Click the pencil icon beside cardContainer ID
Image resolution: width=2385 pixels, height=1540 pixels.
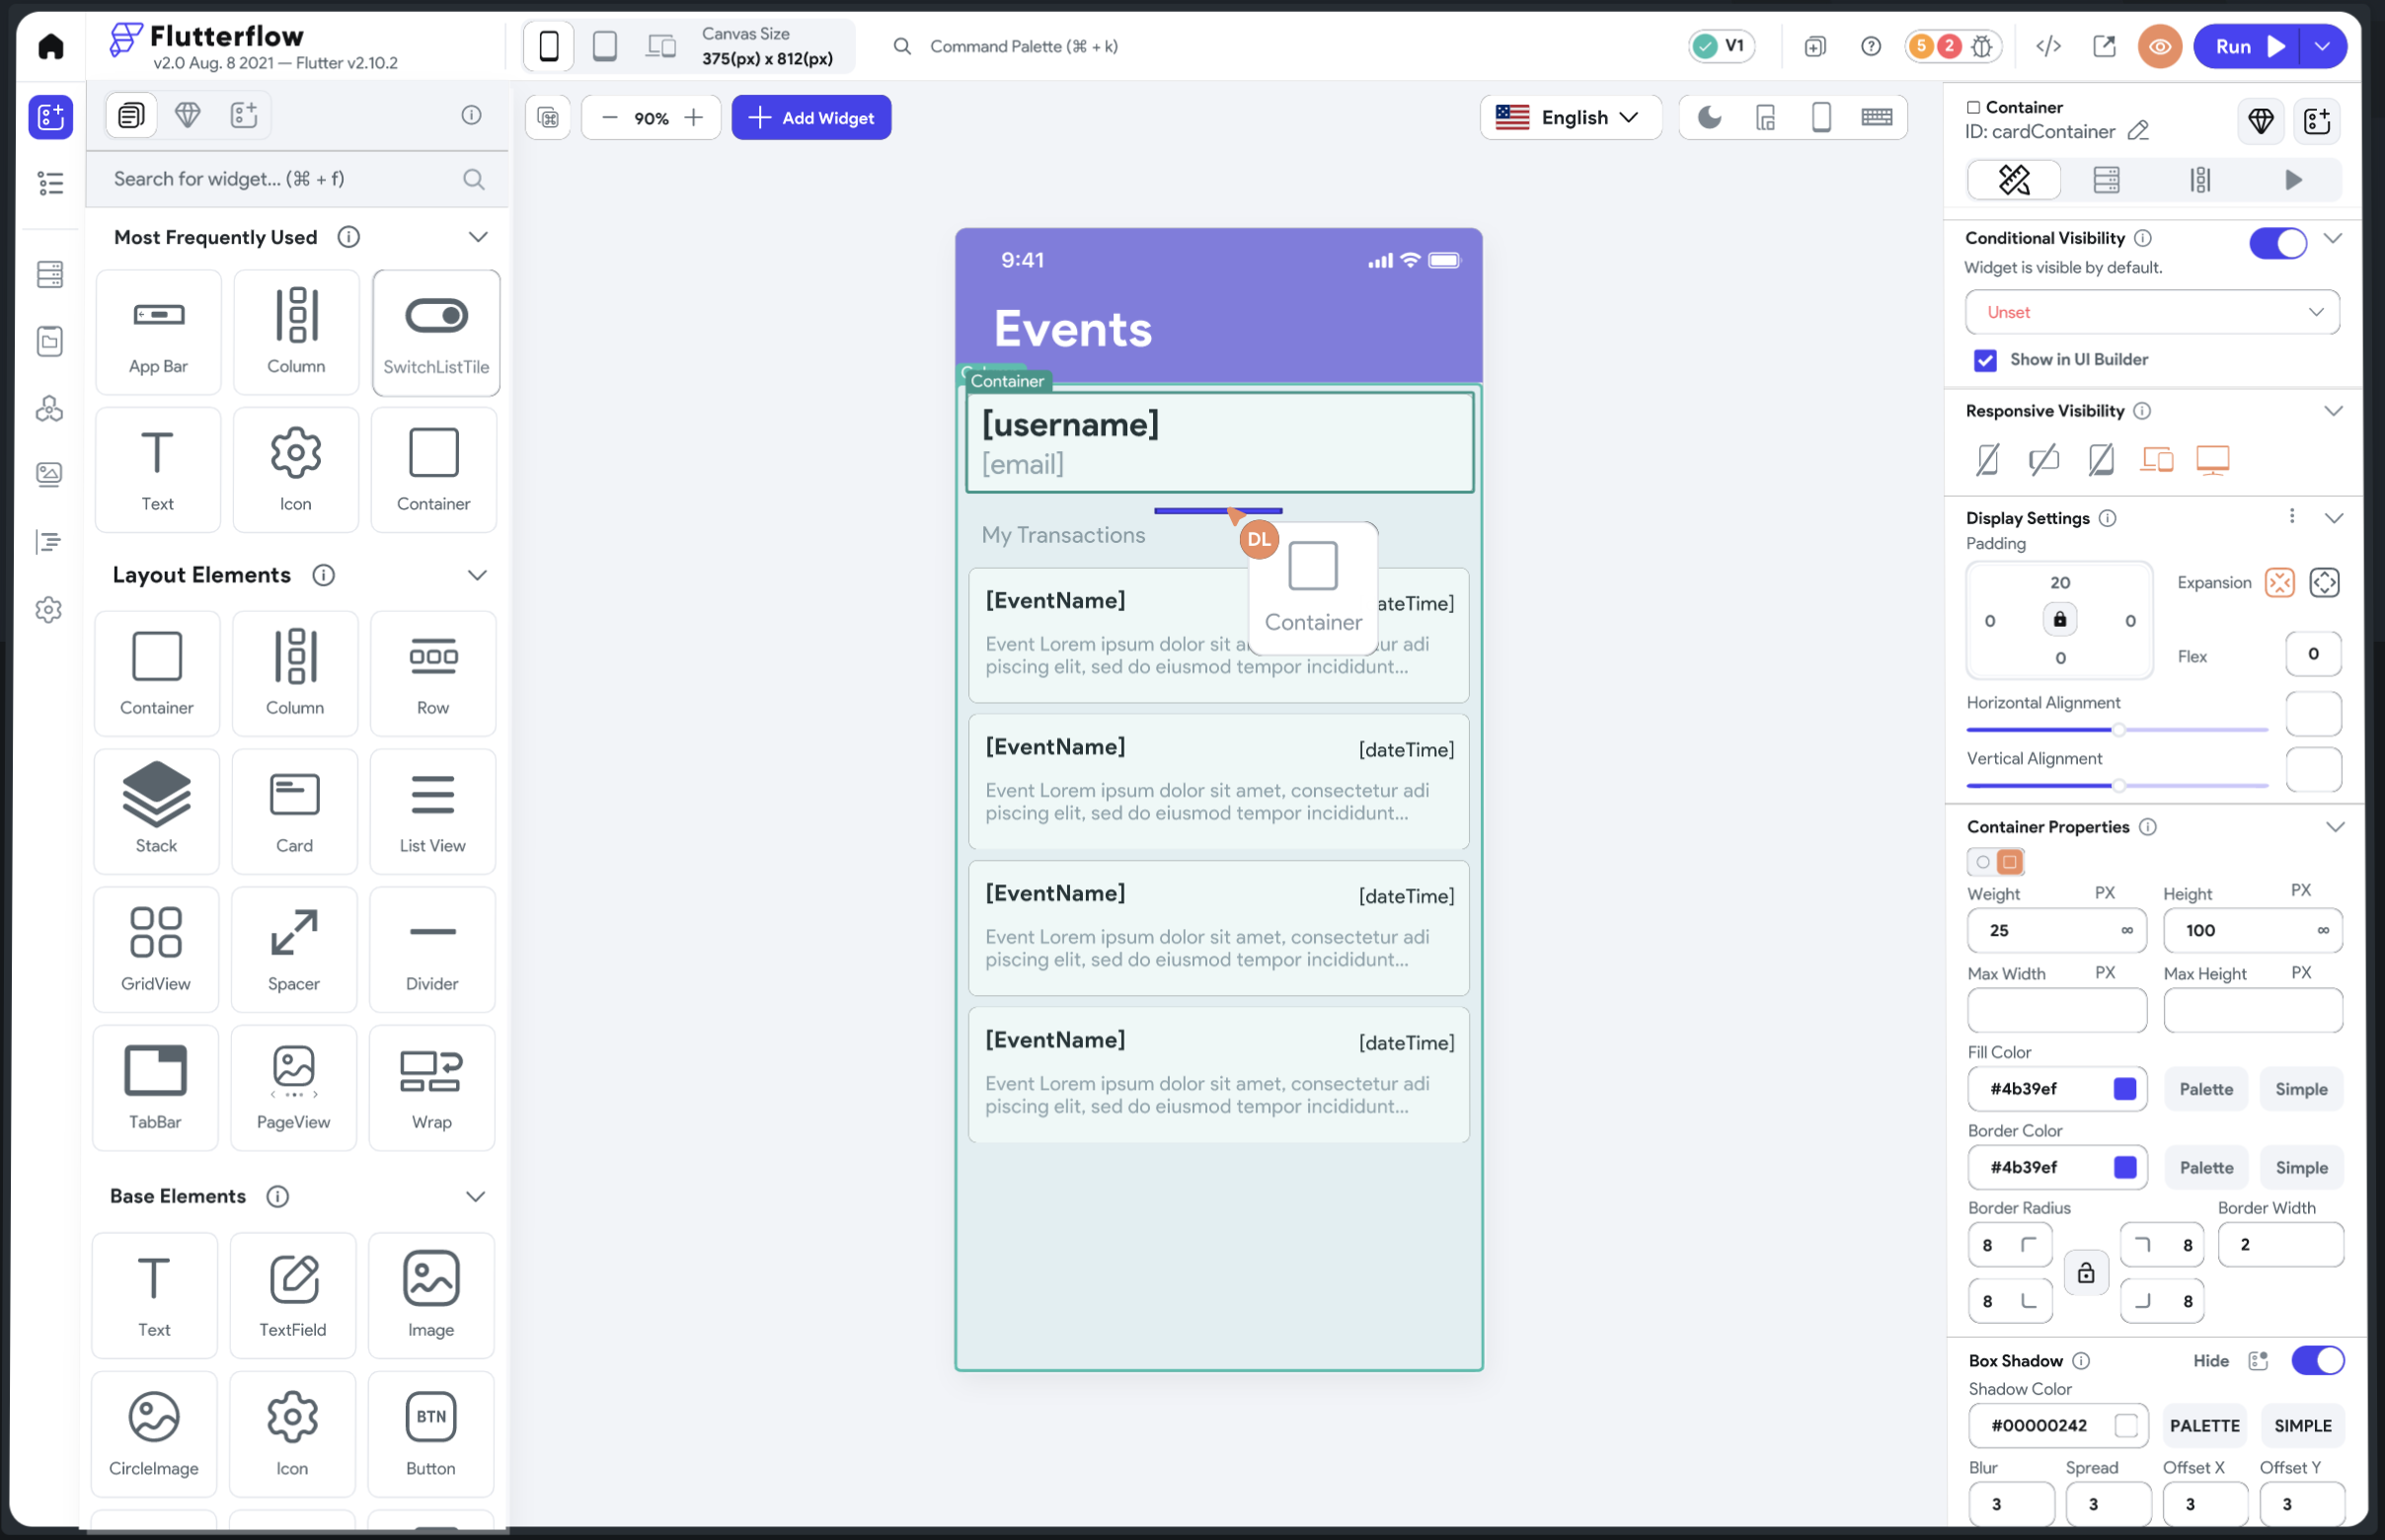[x=2138, y=131]
